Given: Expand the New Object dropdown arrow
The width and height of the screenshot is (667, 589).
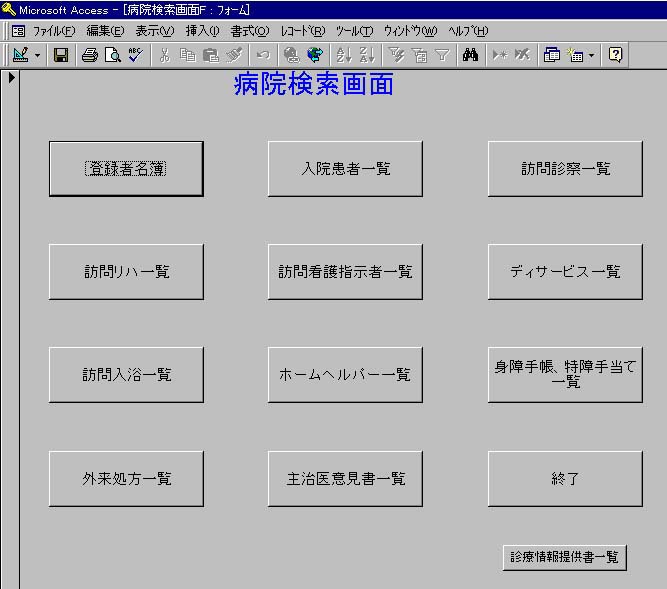Looking at the screenshot, I should coord(591,55).
